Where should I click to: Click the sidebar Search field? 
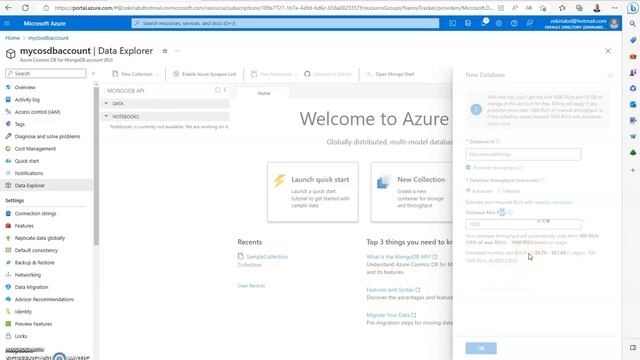click(46, 73)
